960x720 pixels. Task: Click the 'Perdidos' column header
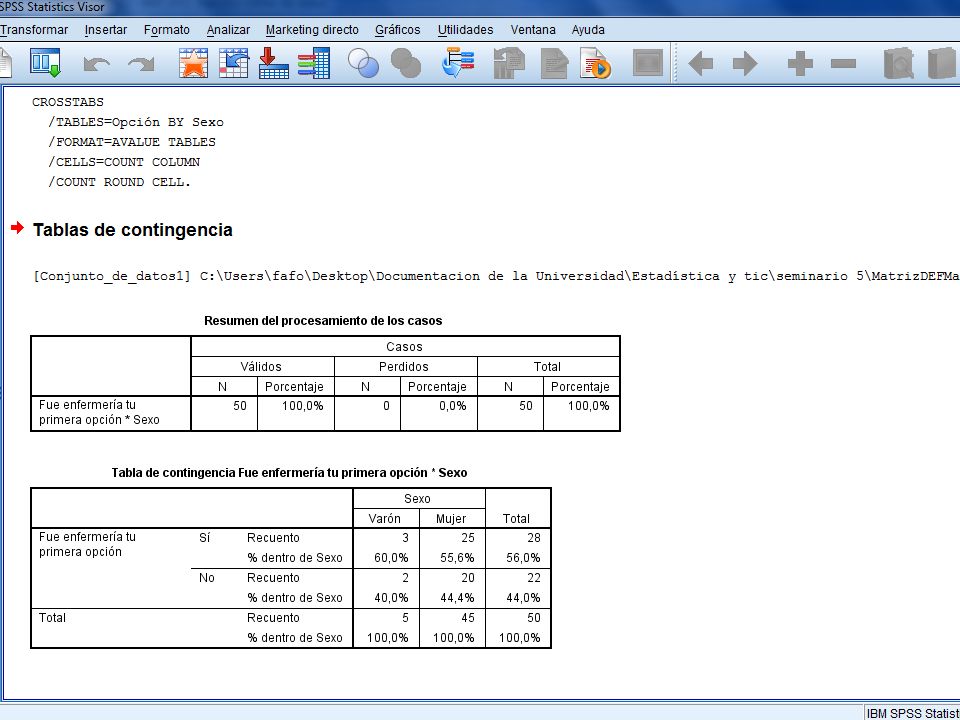[x=404, y=367]
